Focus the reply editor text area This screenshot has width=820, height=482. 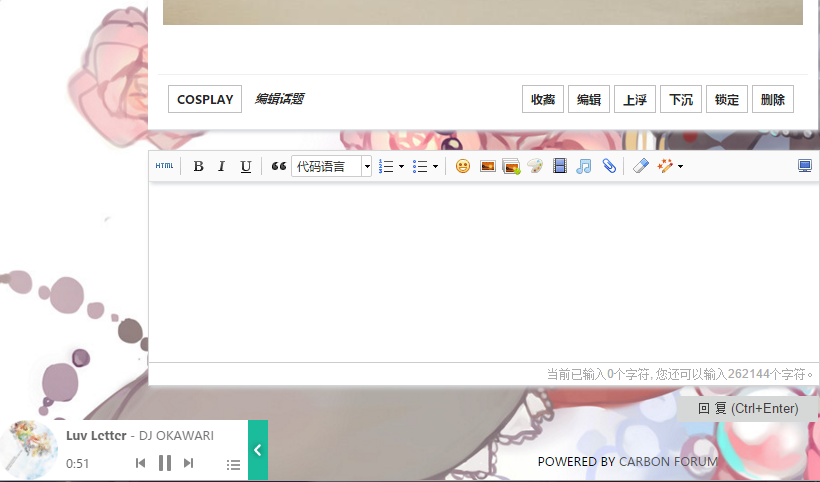pyautogui.click(x=484, y=272)
